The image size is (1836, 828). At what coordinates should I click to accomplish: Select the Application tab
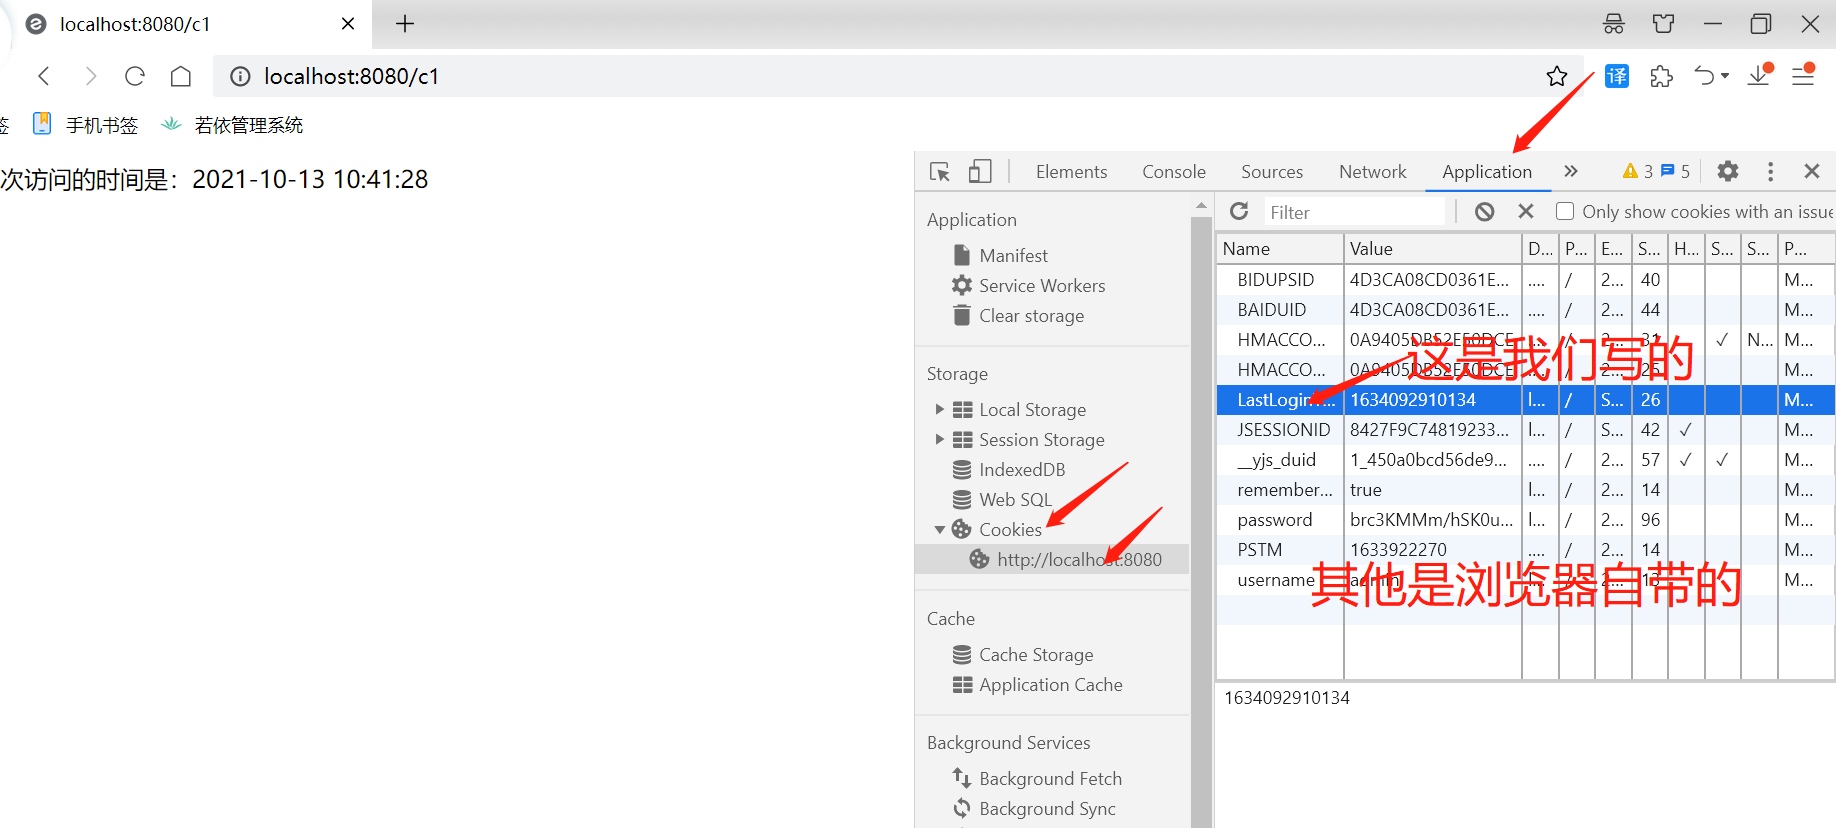[1487, 172]
